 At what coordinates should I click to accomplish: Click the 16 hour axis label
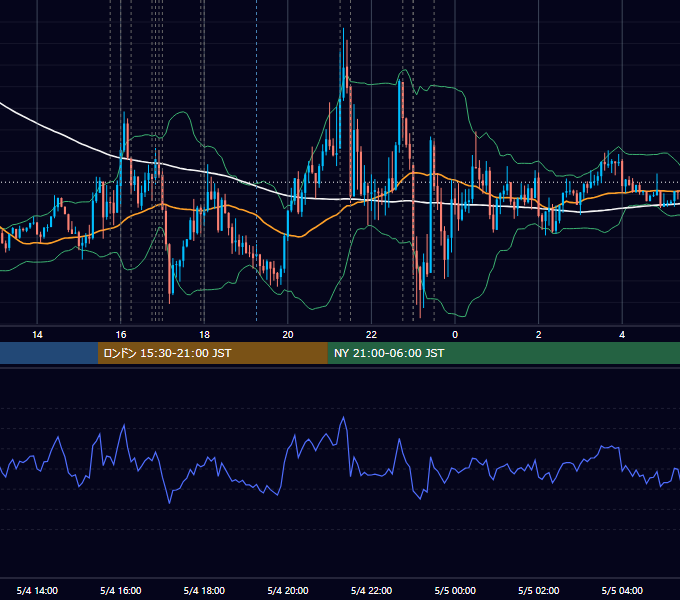click(x=121, y=335)
